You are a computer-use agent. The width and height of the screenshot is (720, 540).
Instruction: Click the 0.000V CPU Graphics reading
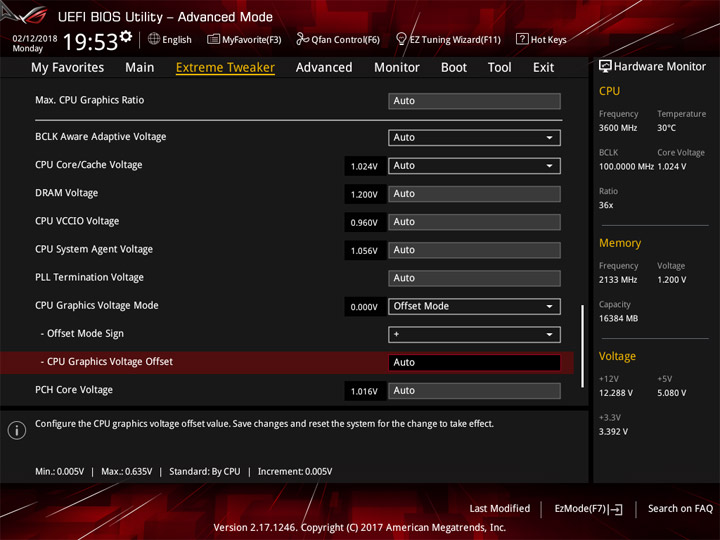[365, 307]
